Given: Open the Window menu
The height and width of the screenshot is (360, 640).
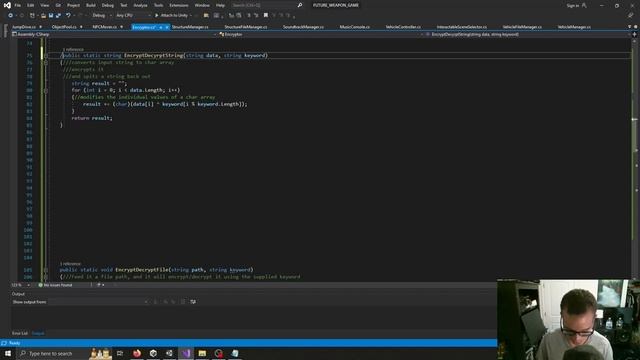Looking at the screenshot, I should point(202,5).
